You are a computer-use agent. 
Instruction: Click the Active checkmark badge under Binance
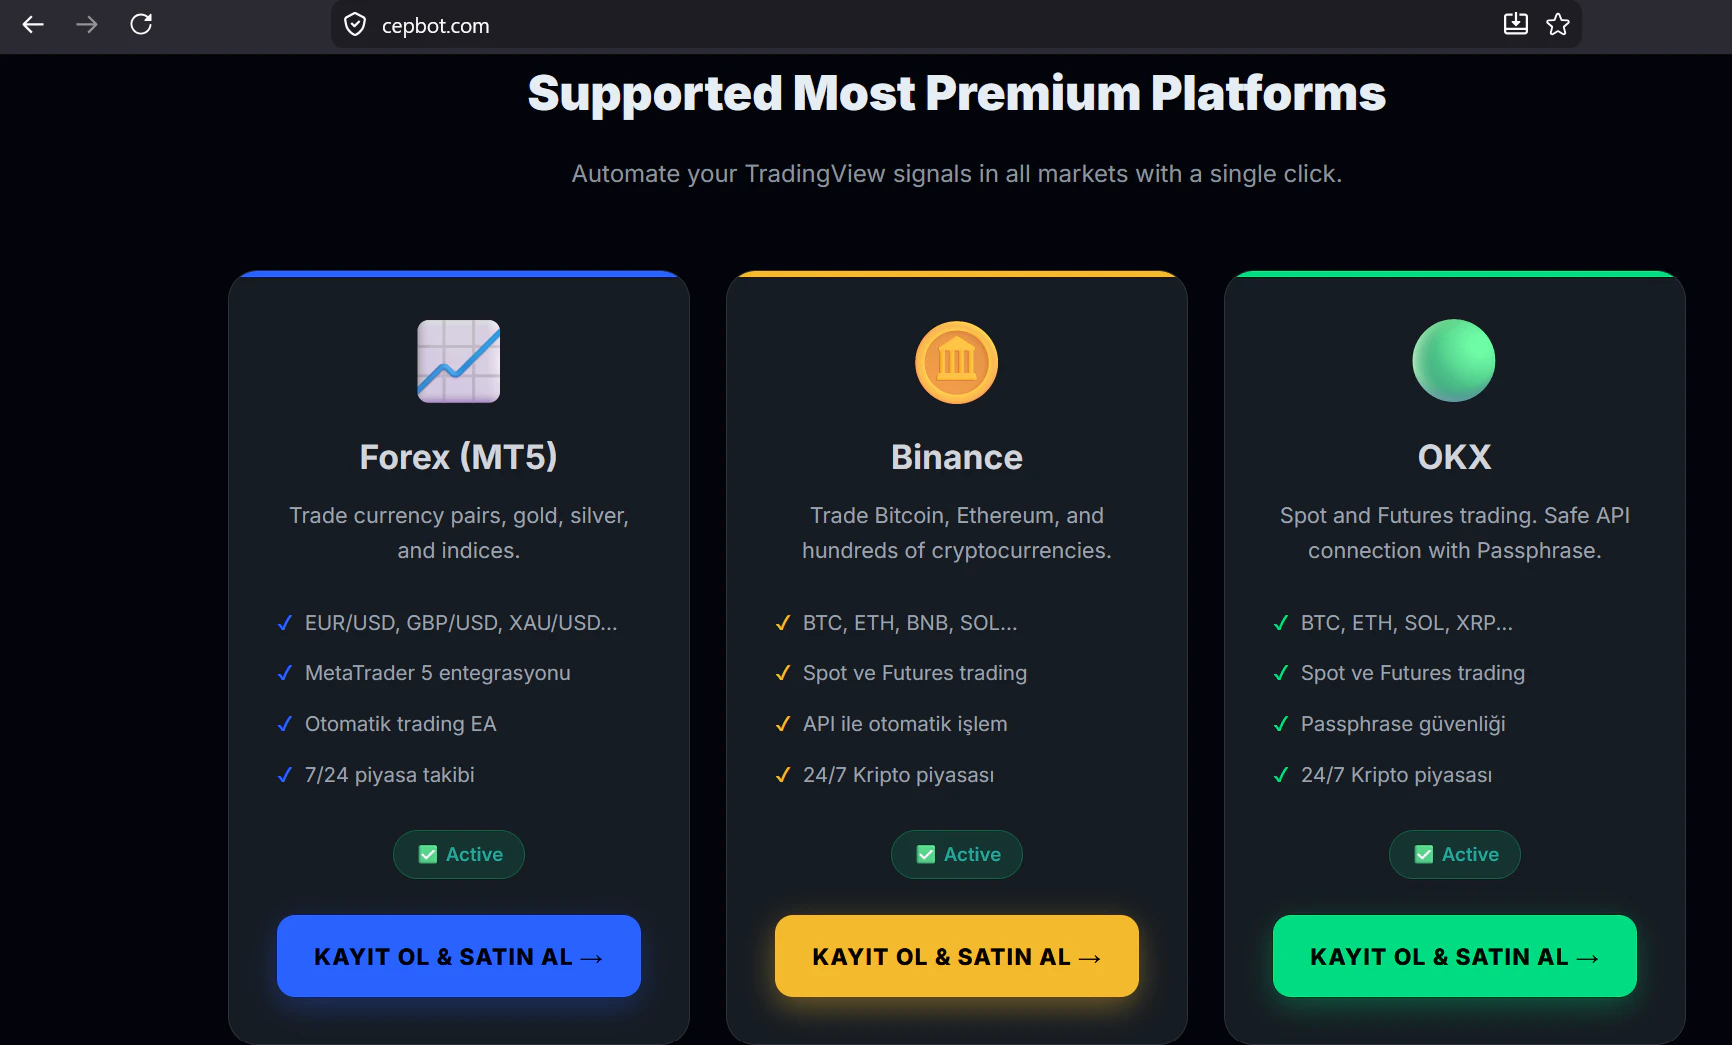(957, 855)
